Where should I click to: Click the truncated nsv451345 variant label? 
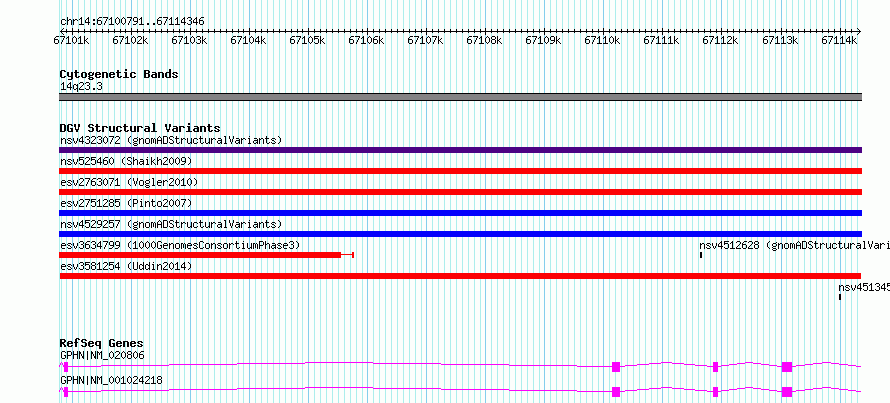point(864,287)
